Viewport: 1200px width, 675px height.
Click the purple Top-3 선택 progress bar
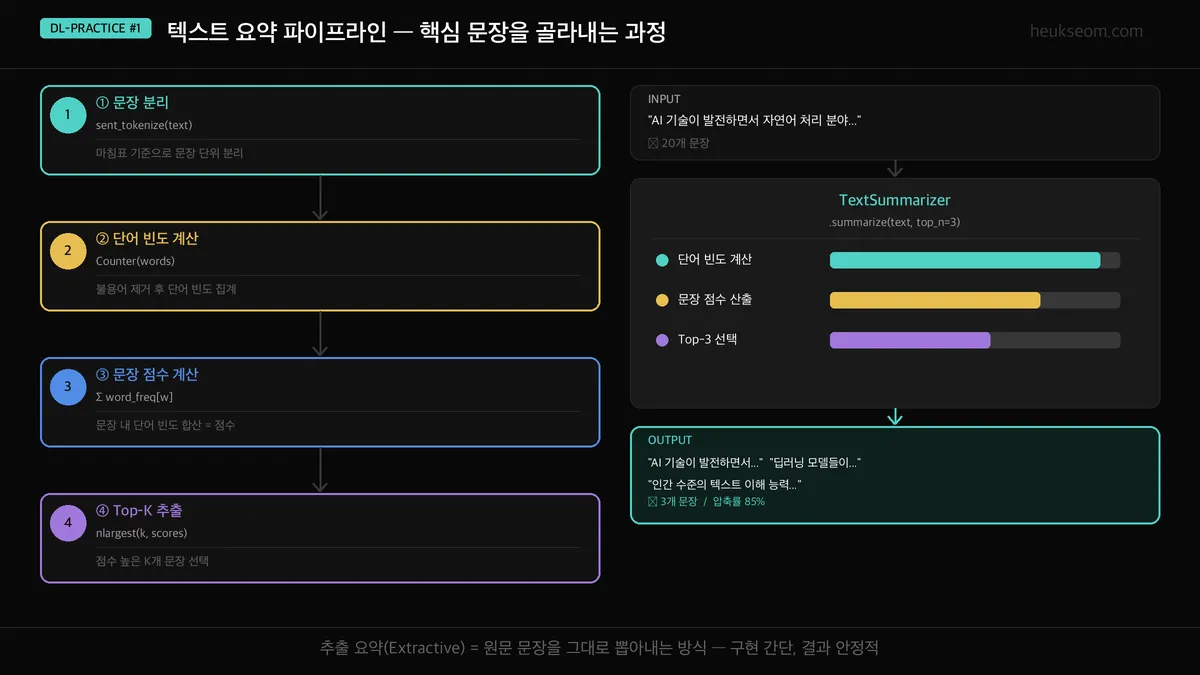[x=975, y=340]
